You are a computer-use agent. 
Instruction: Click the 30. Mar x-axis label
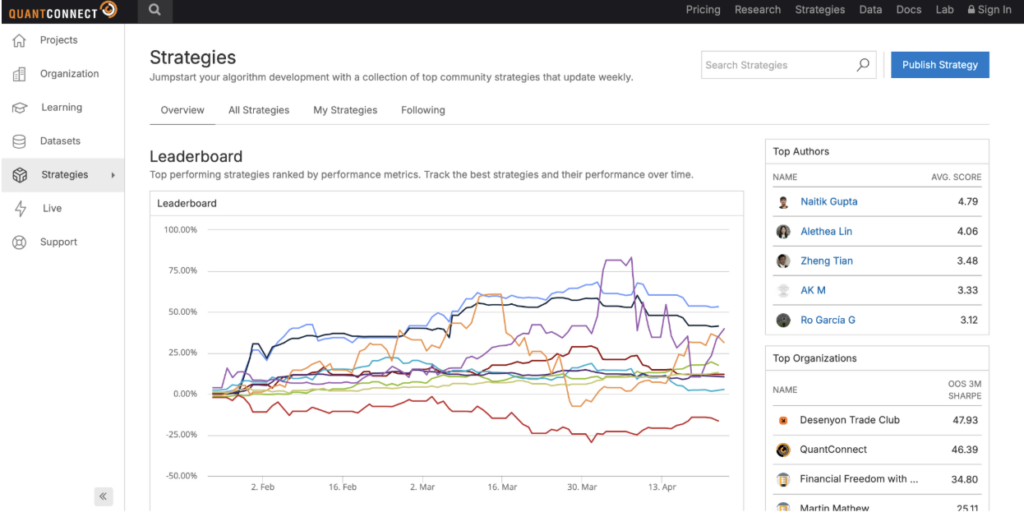click(581, 487)
